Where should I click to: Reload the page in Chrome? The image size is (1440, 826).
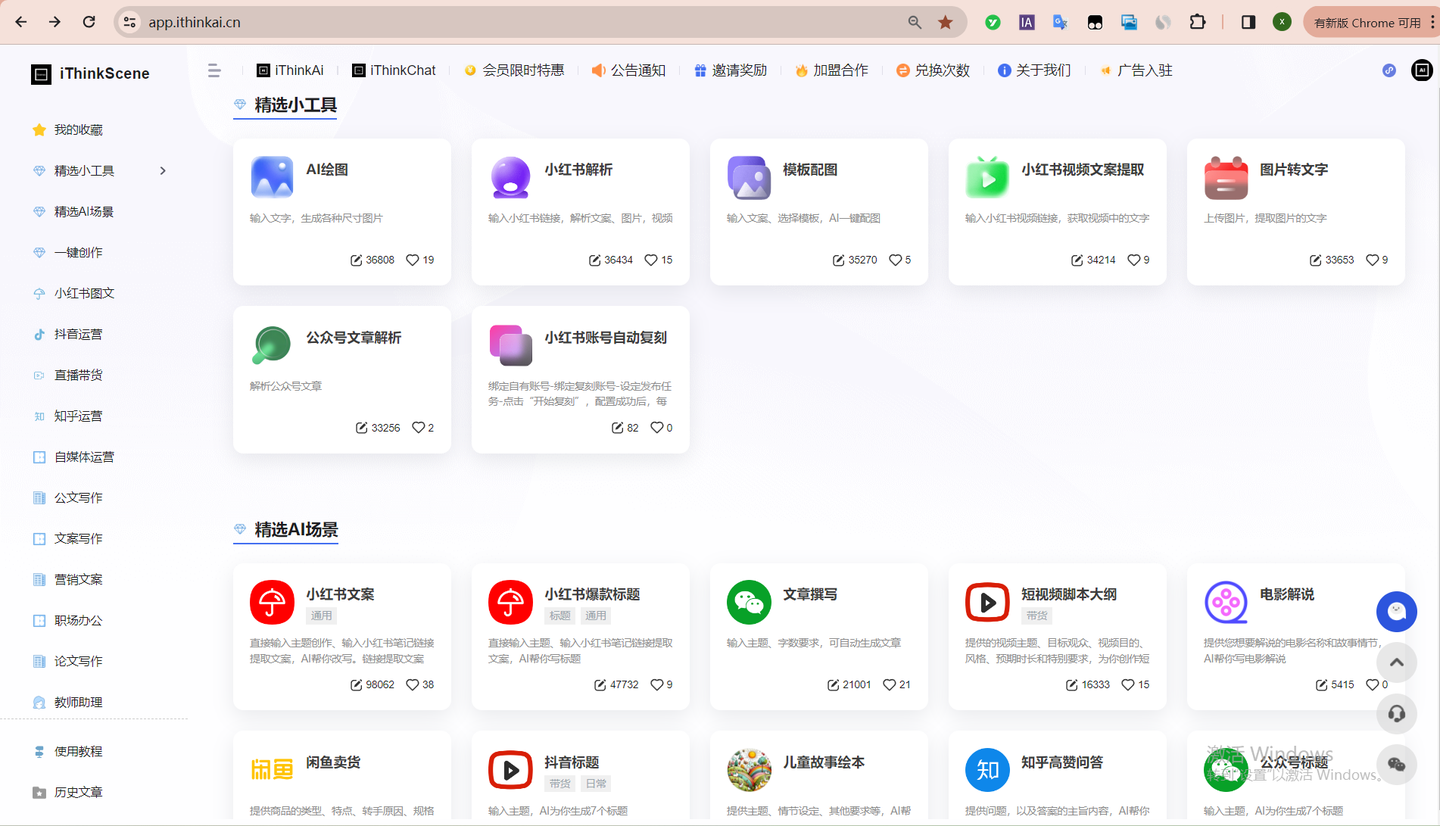pos(89,22)
